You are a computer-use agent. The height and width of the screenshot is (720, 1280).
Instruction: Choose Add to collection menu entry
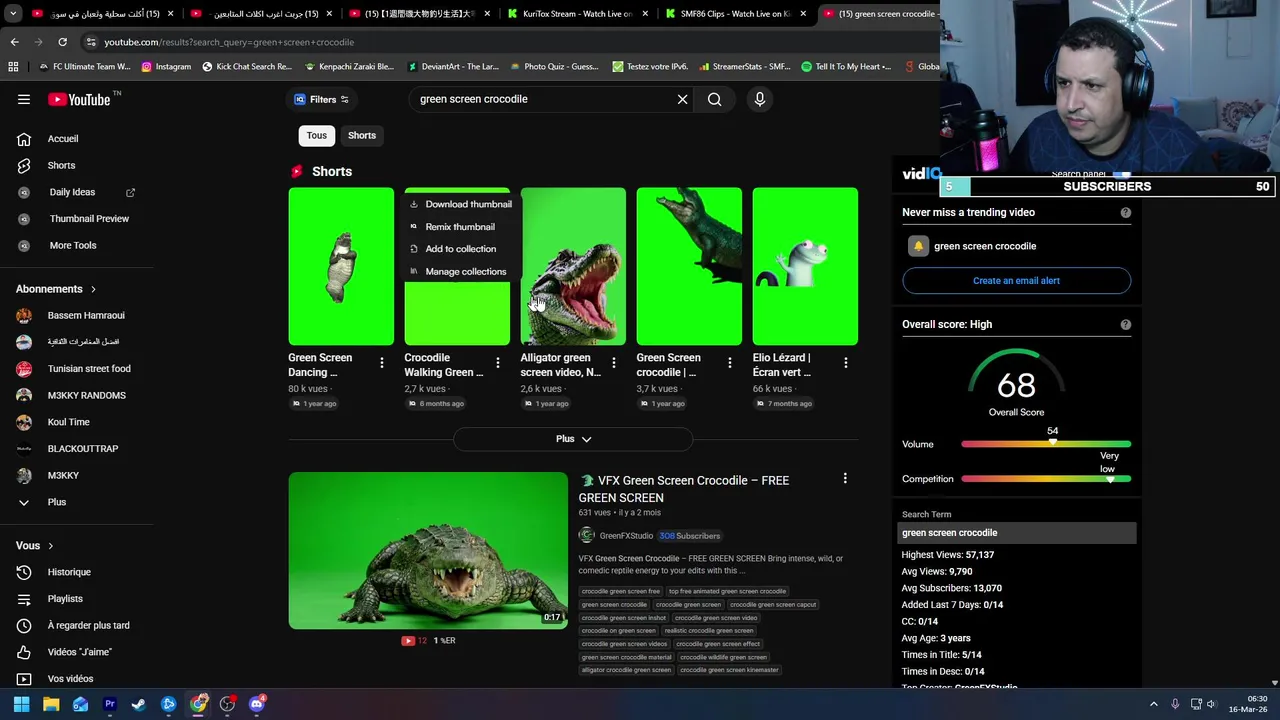459,249
